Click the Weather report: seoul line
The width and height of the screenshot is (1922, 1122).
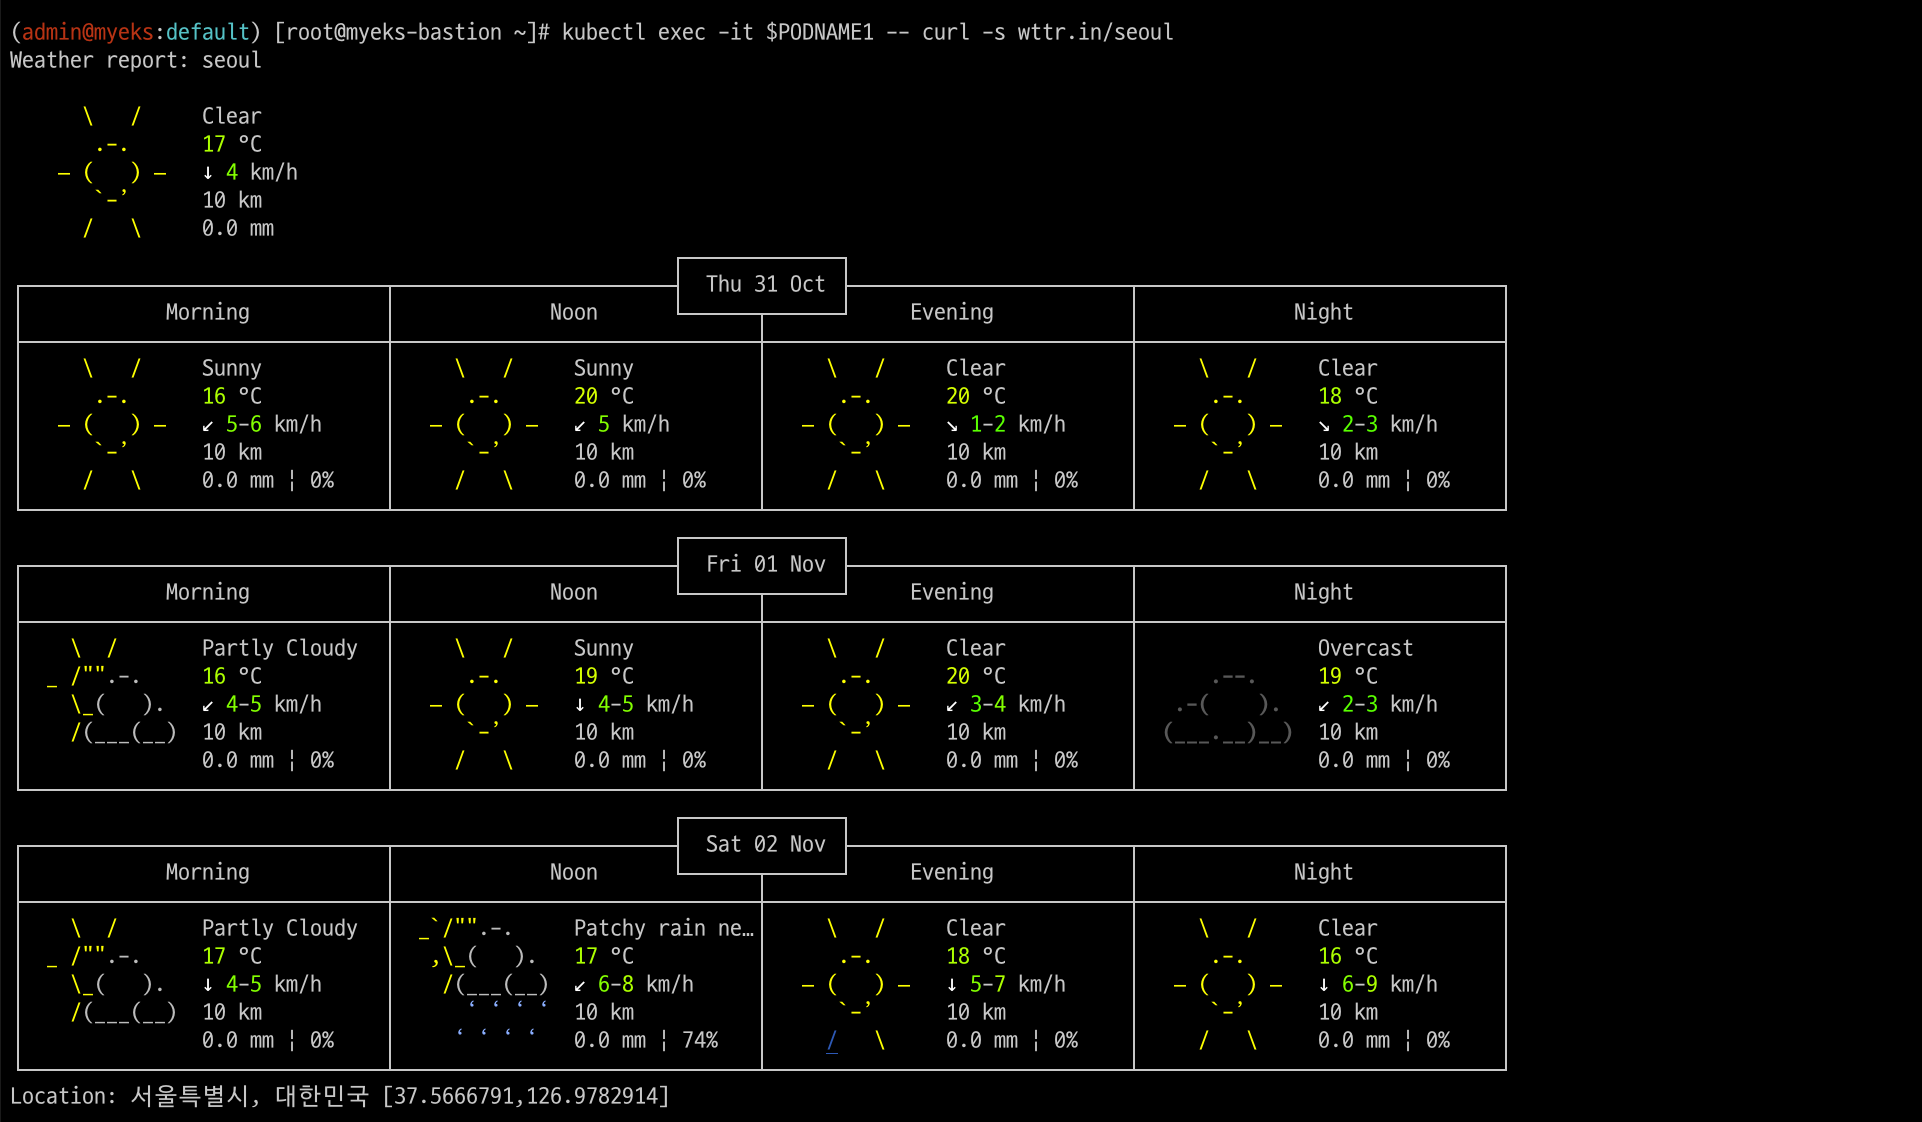pyautogui.click(x=136, y=60)
